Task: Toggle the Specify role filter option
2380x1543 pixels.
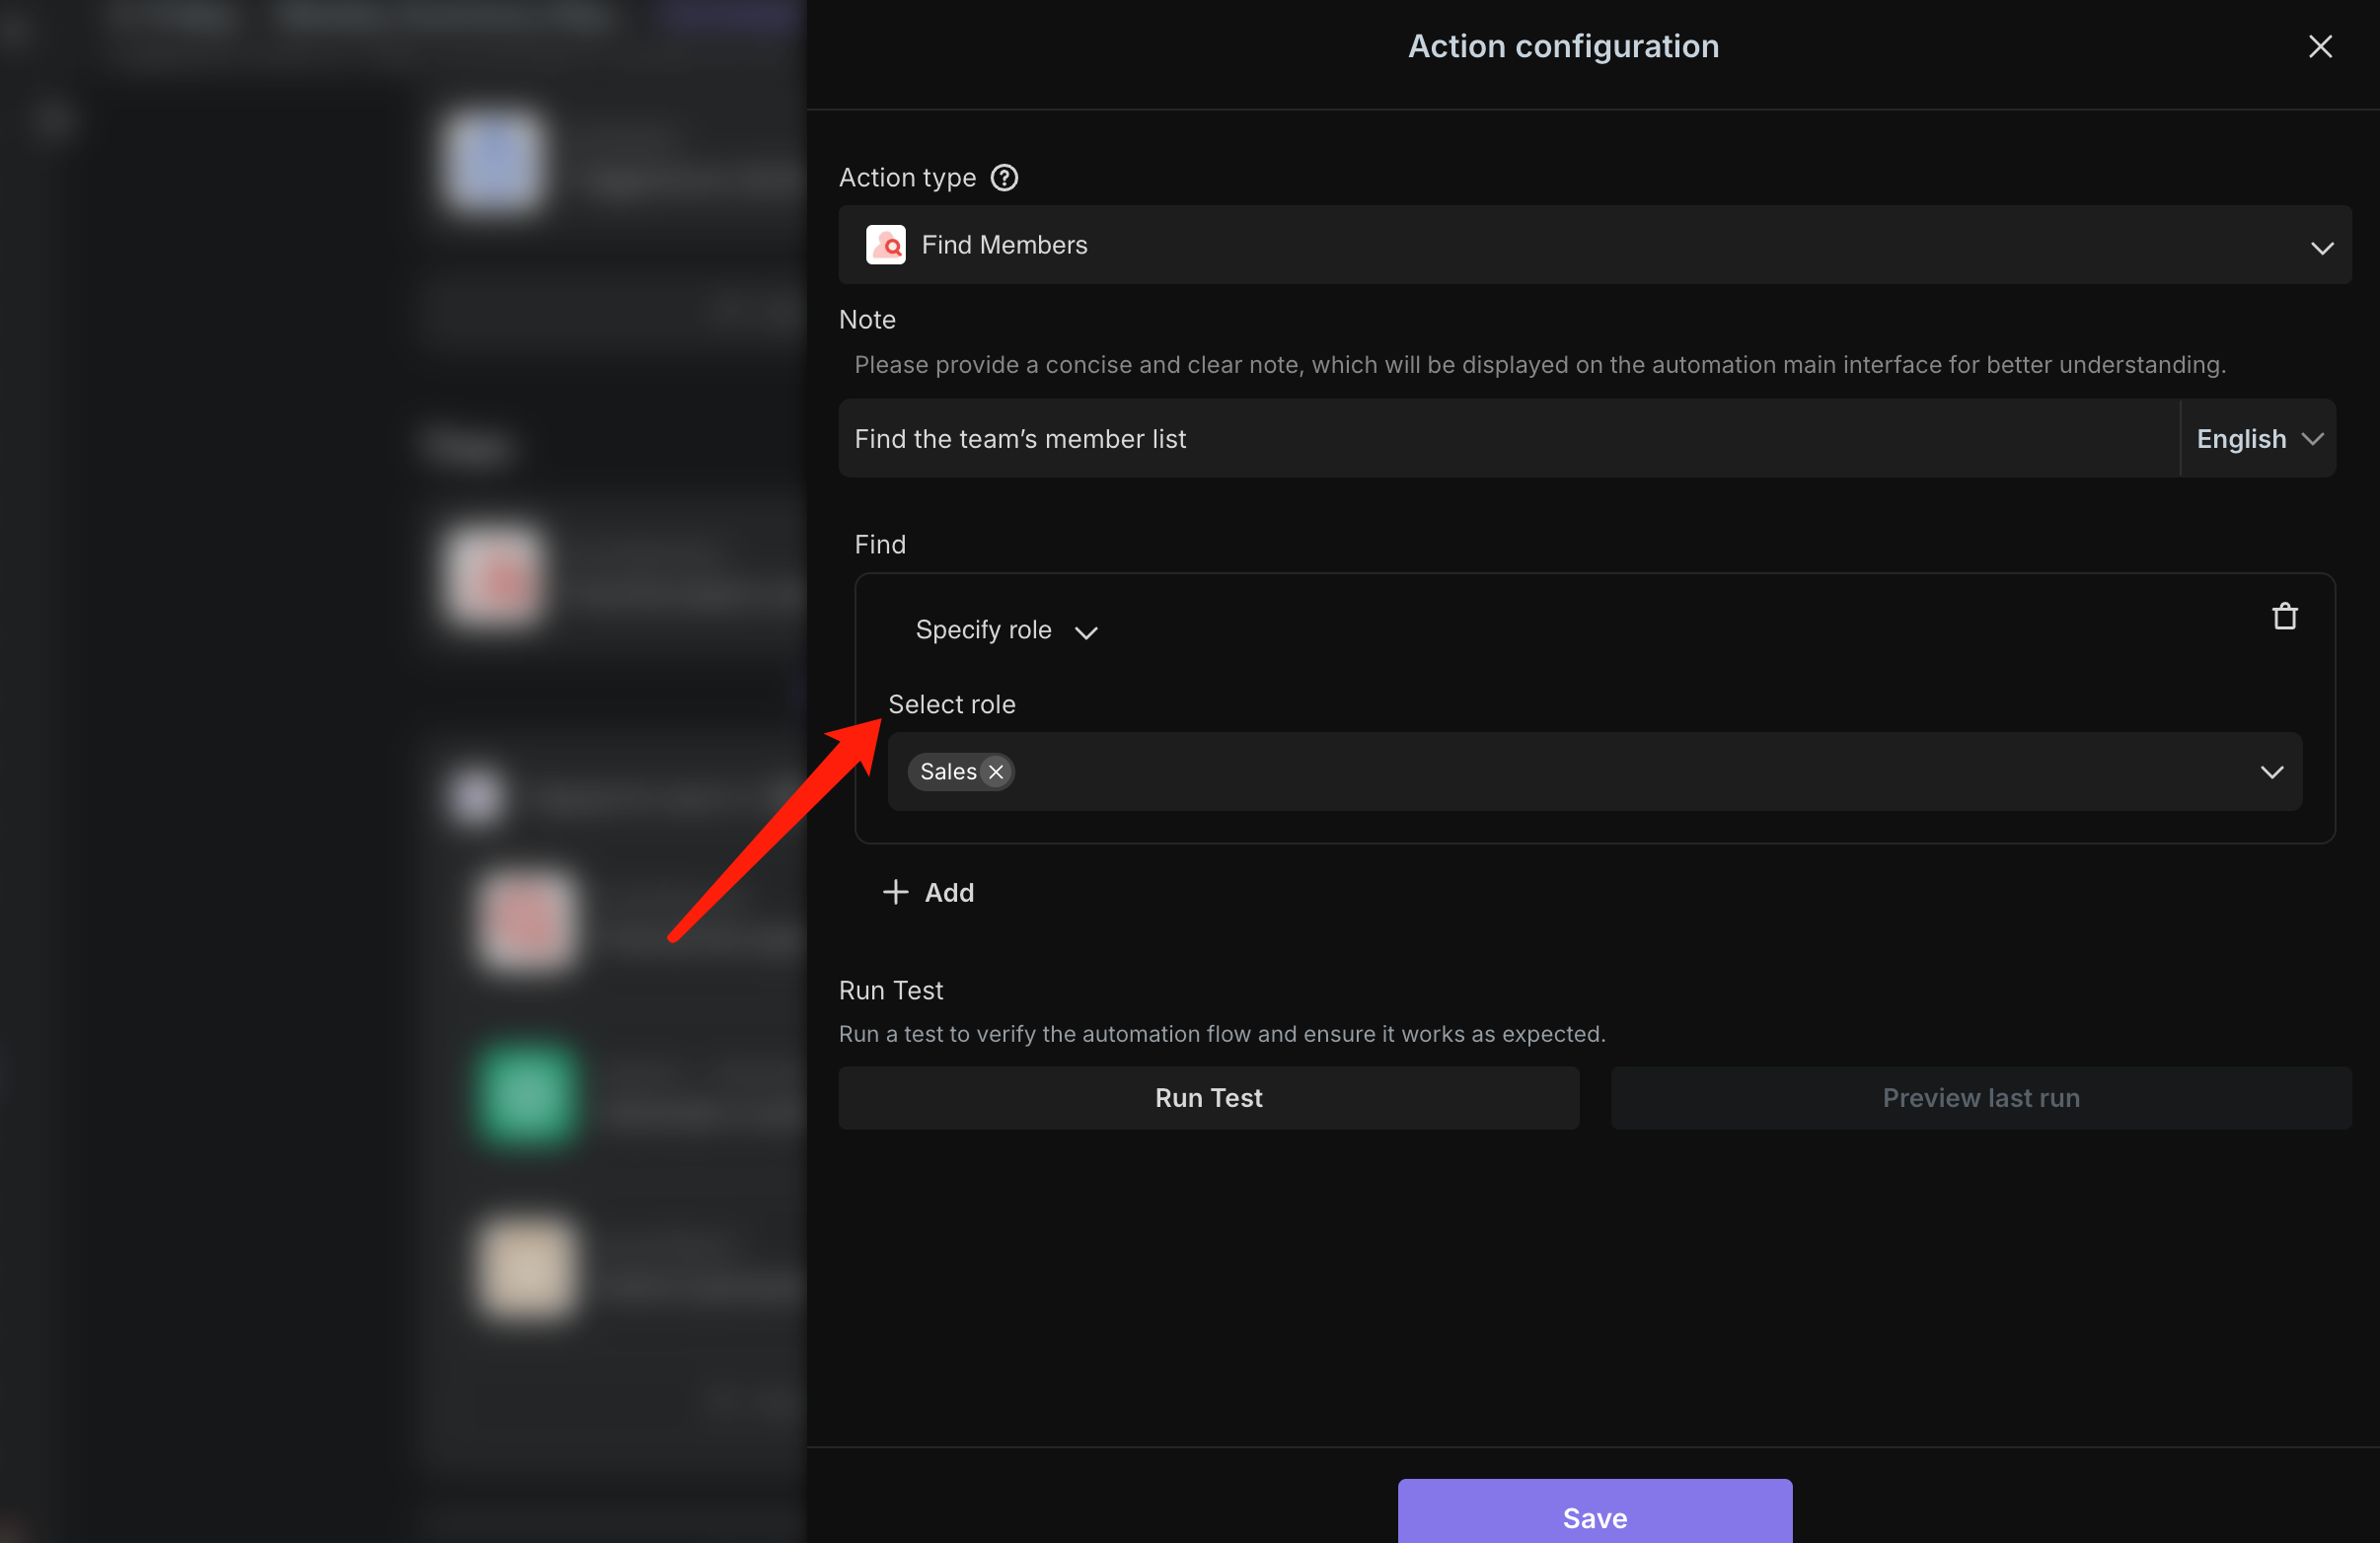Action: (1006, 627)
